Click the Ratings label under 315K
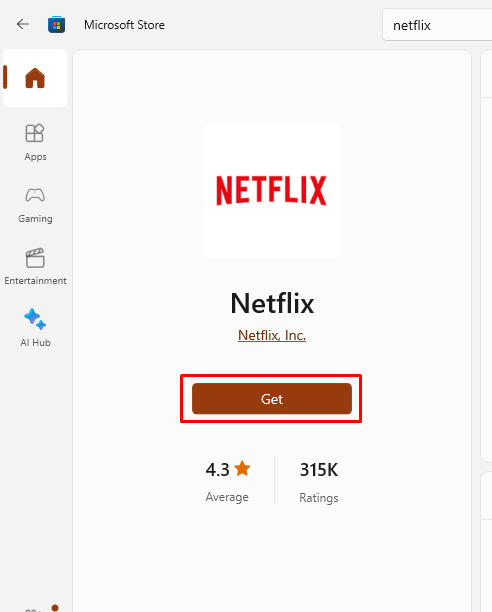 (319, 498)
